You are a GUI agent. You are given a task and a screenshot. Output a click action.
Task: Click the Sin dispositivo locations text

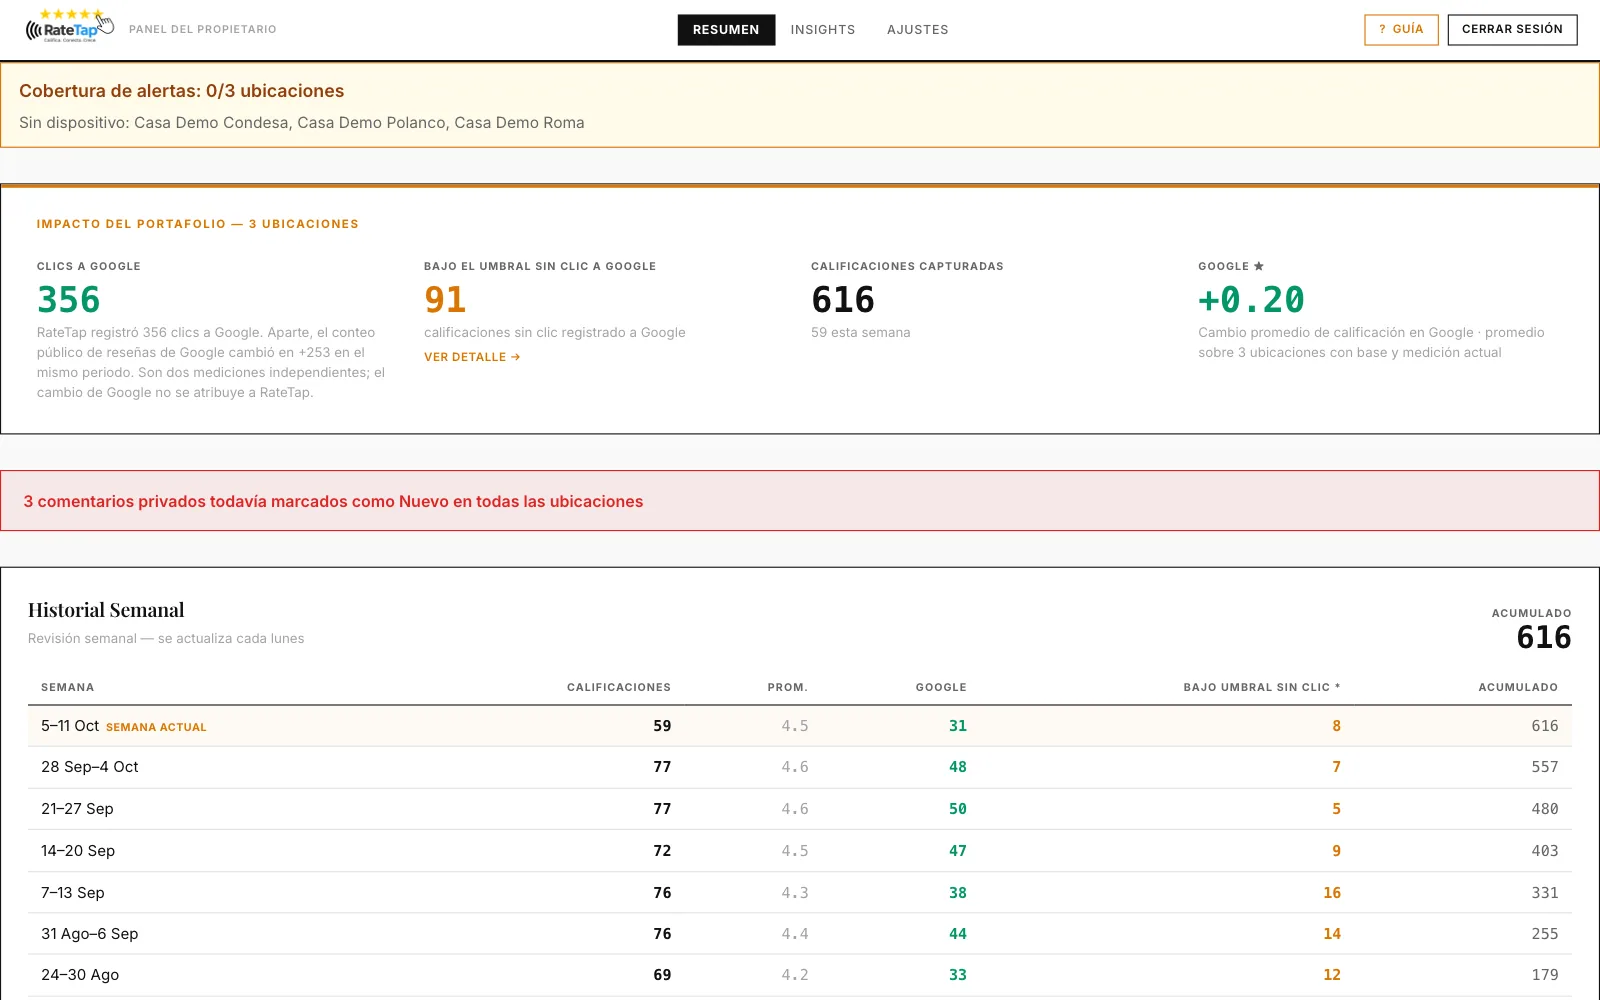tap(302, 123)
